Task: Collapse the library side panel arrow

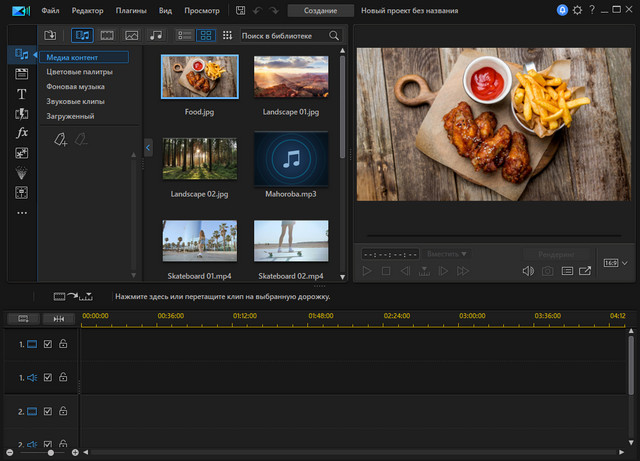Action: click(x=148, y=148)
